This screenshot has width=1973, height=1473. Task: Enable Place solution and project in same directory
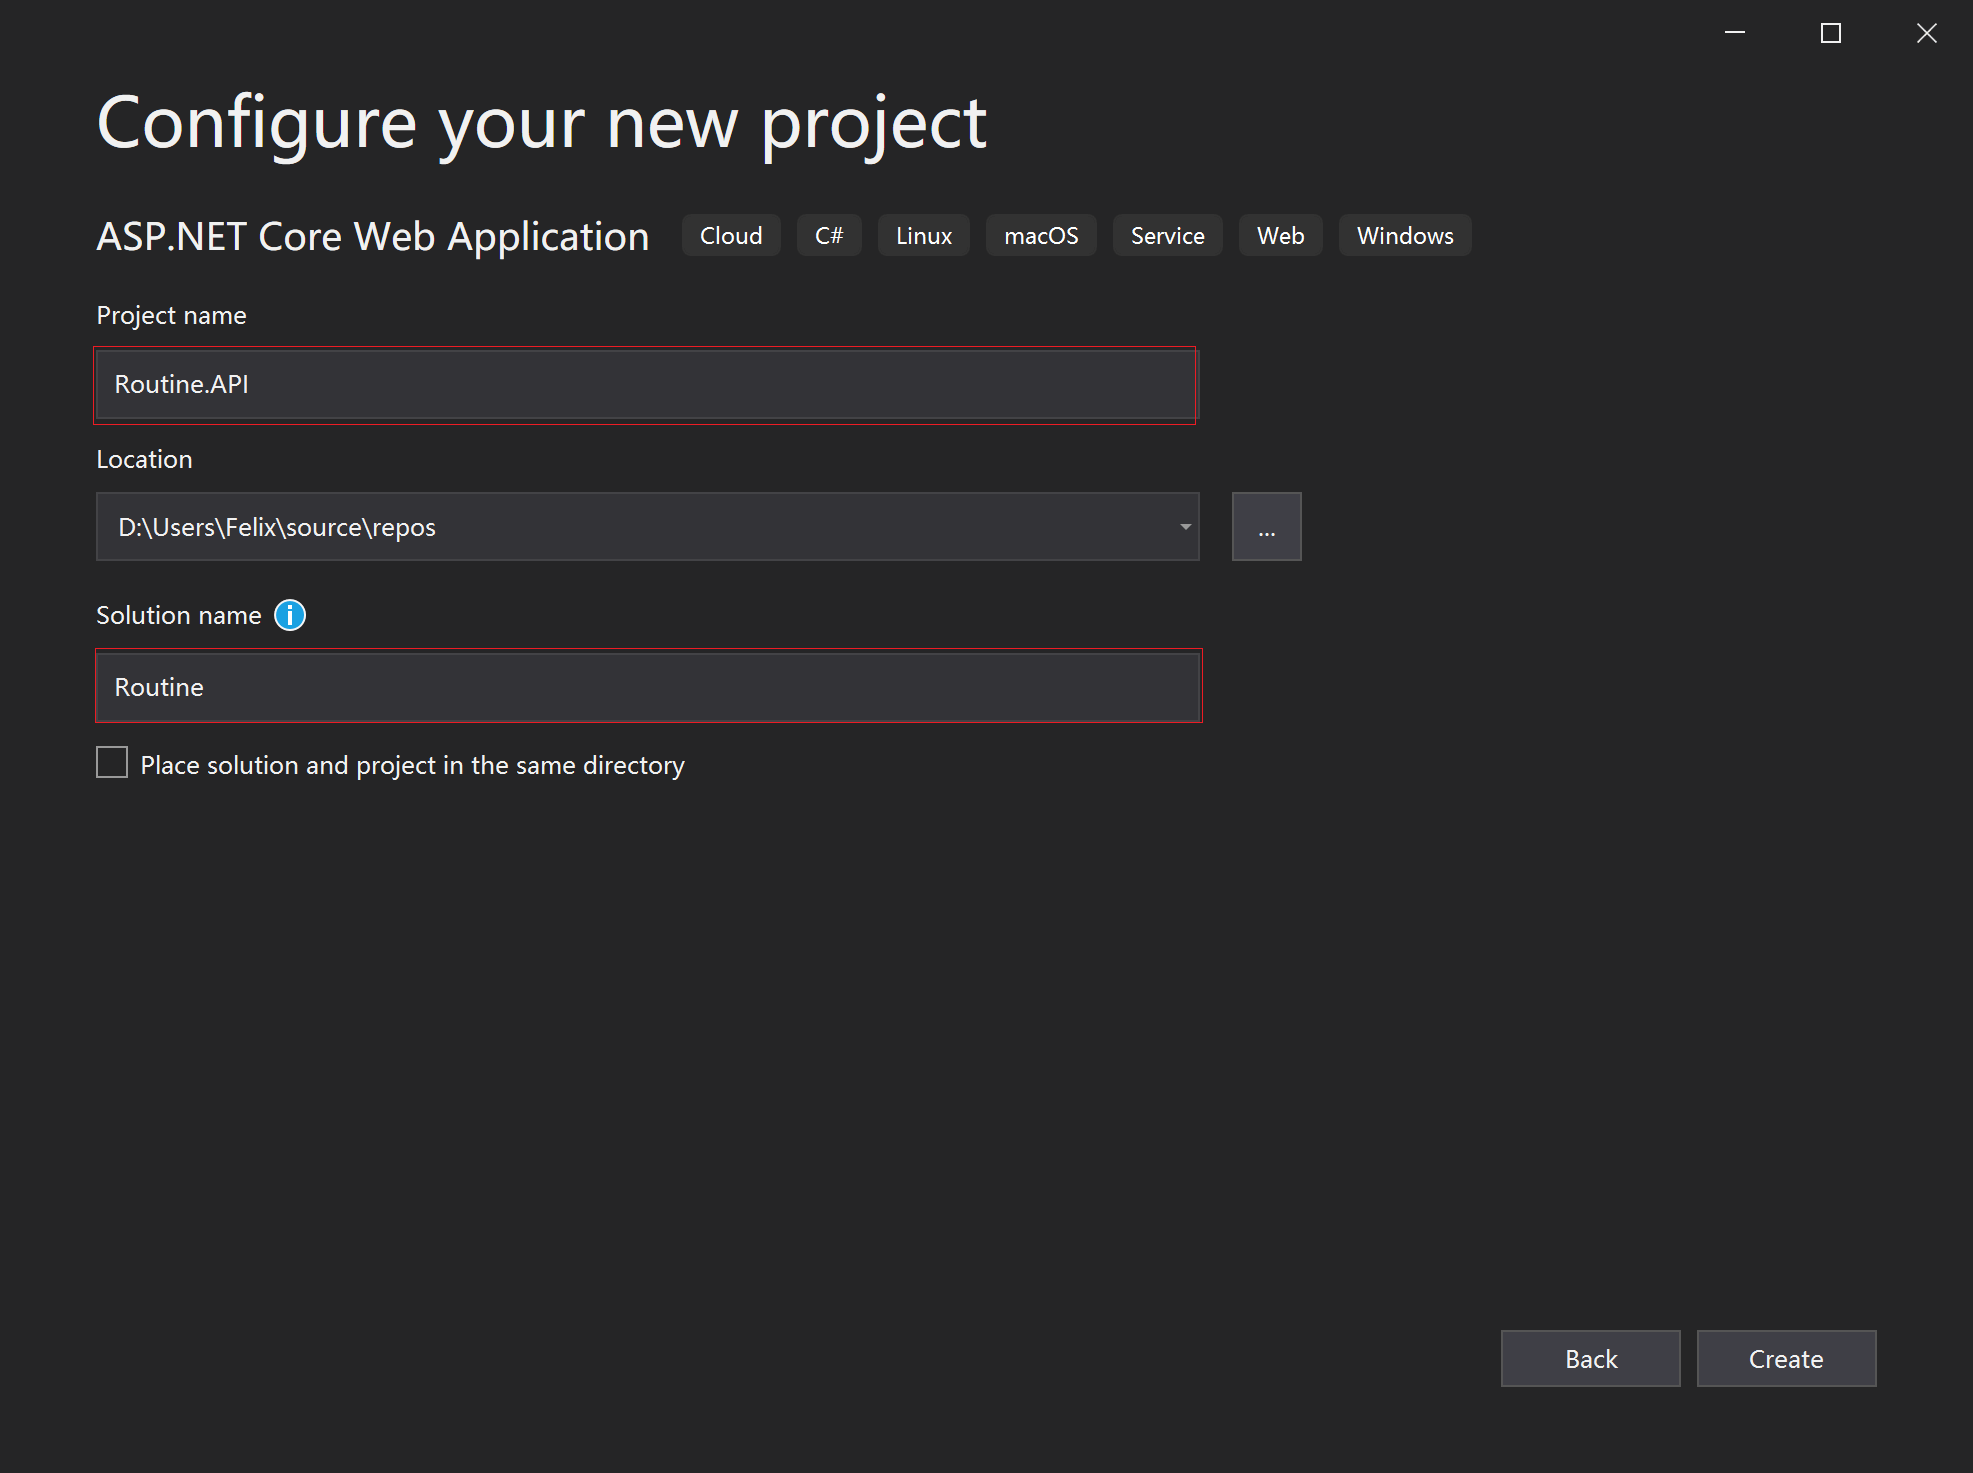coord(112,763)
